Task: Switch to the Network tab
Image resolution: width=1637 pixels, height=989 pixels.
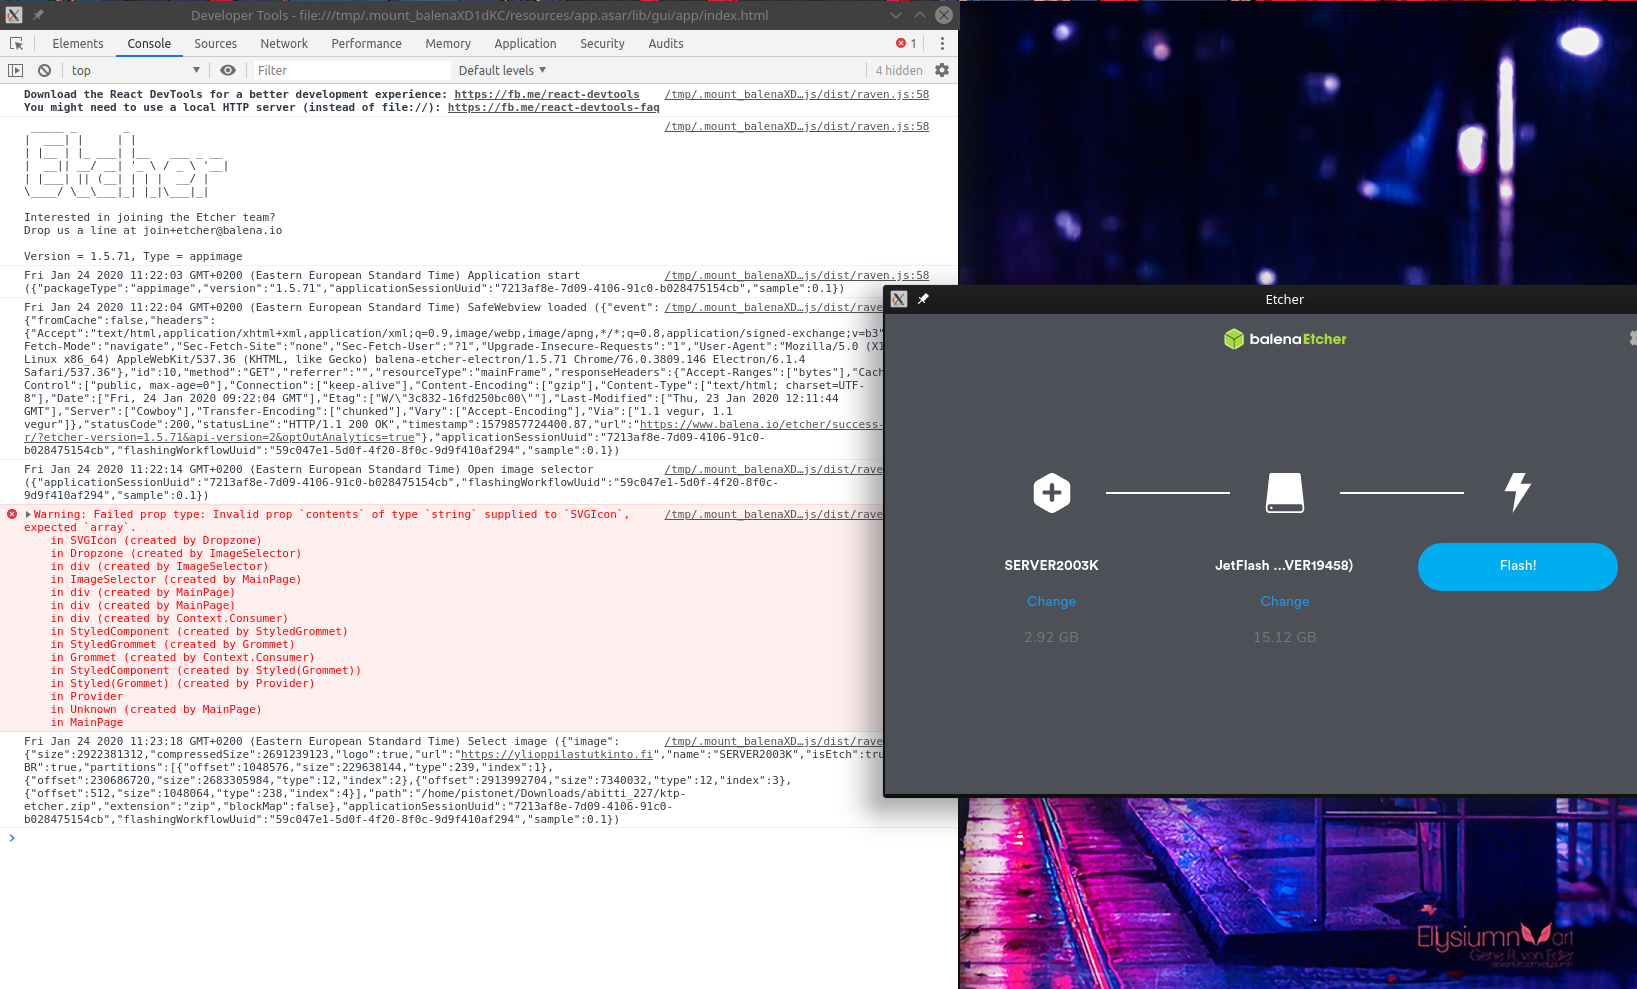Action: click(x=284, y=43)
